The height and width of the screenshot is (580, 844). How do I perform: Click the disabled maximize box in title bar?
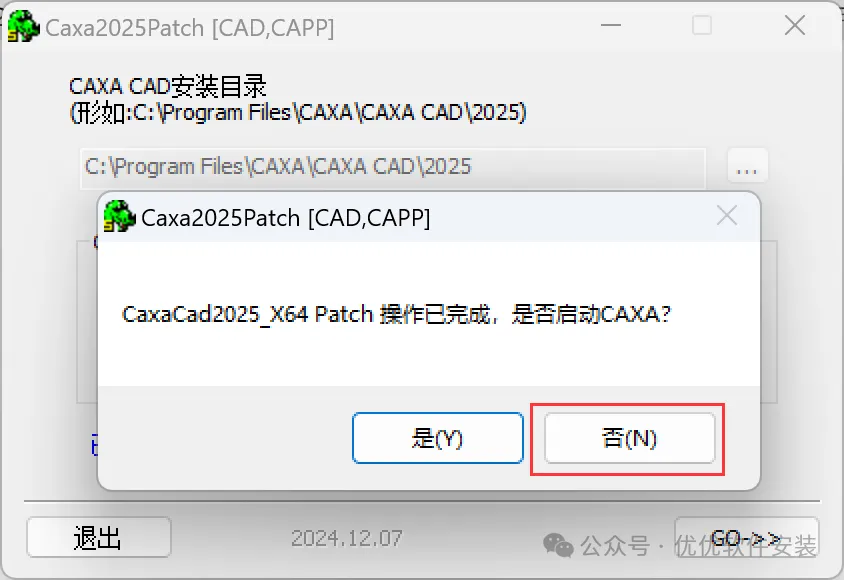click(702, 25)
